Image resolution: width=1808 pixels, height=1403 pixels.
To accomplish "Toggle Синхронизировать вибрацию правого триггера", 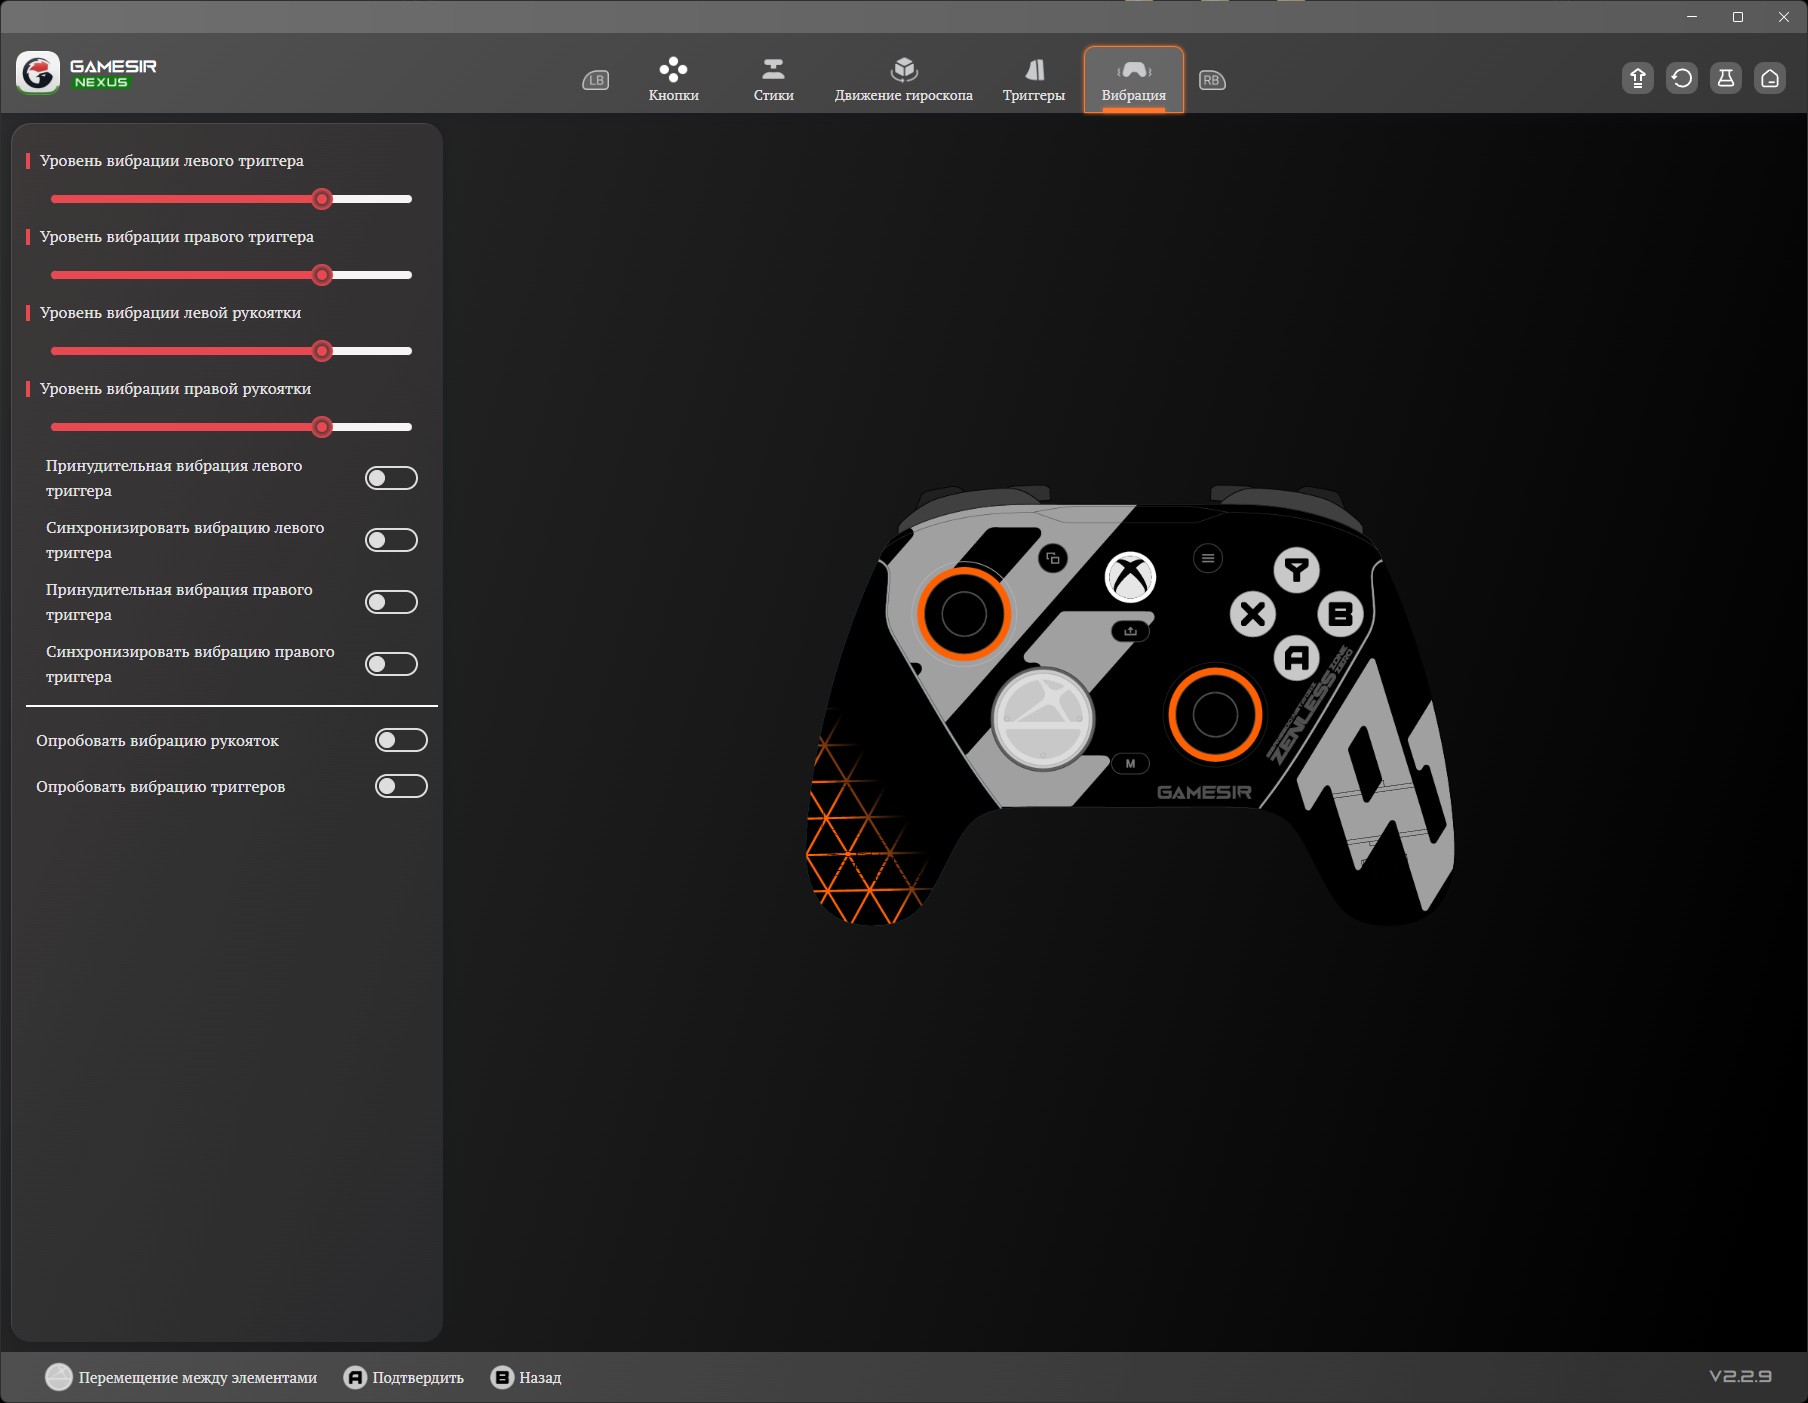I will (x=391, y=664).
